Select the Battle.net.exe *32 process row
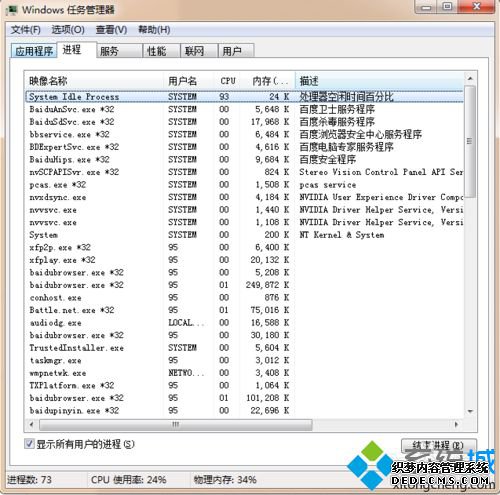 click(244, 310)
